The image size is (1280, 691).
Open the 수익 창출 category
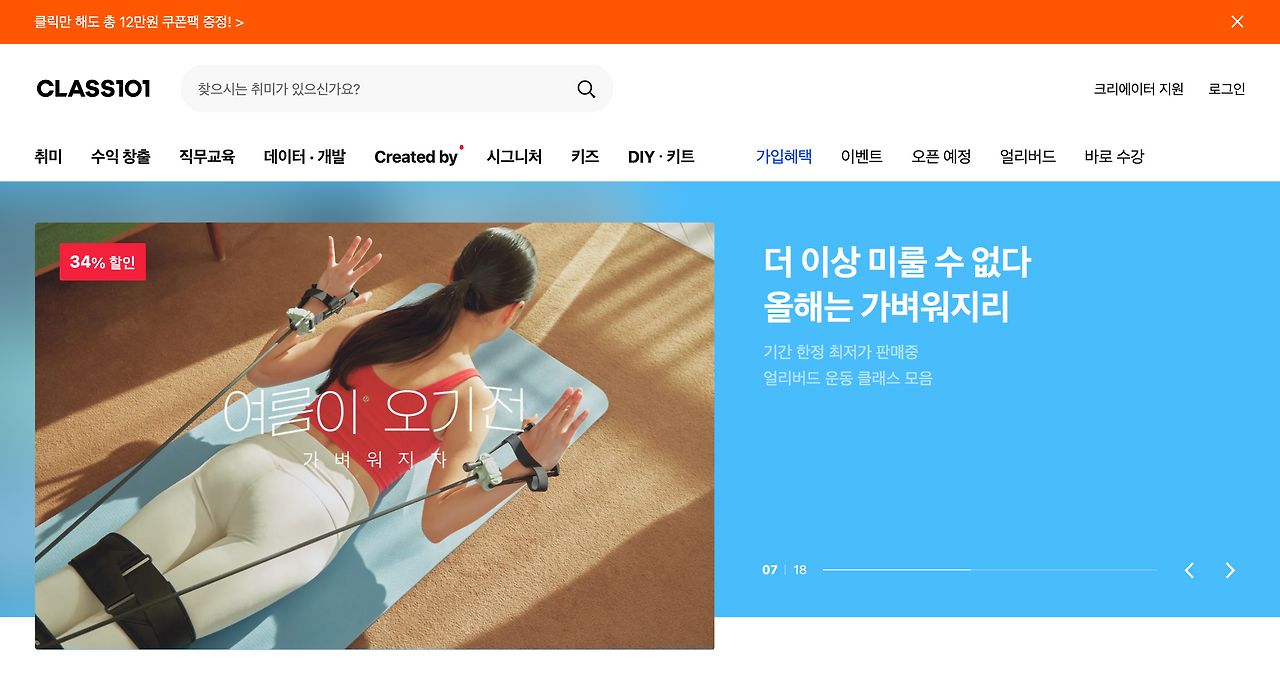click(120, 157)
